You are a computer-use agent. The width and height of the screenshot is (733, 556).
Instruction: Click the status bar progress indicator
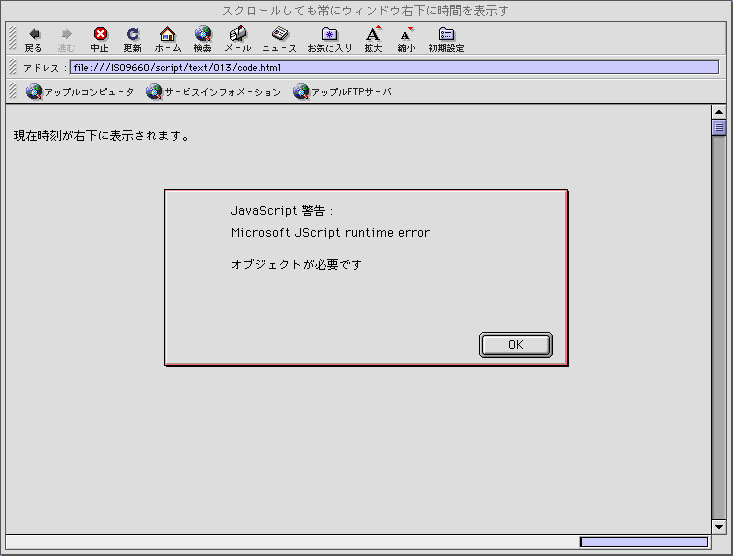[x=644, y=542]
